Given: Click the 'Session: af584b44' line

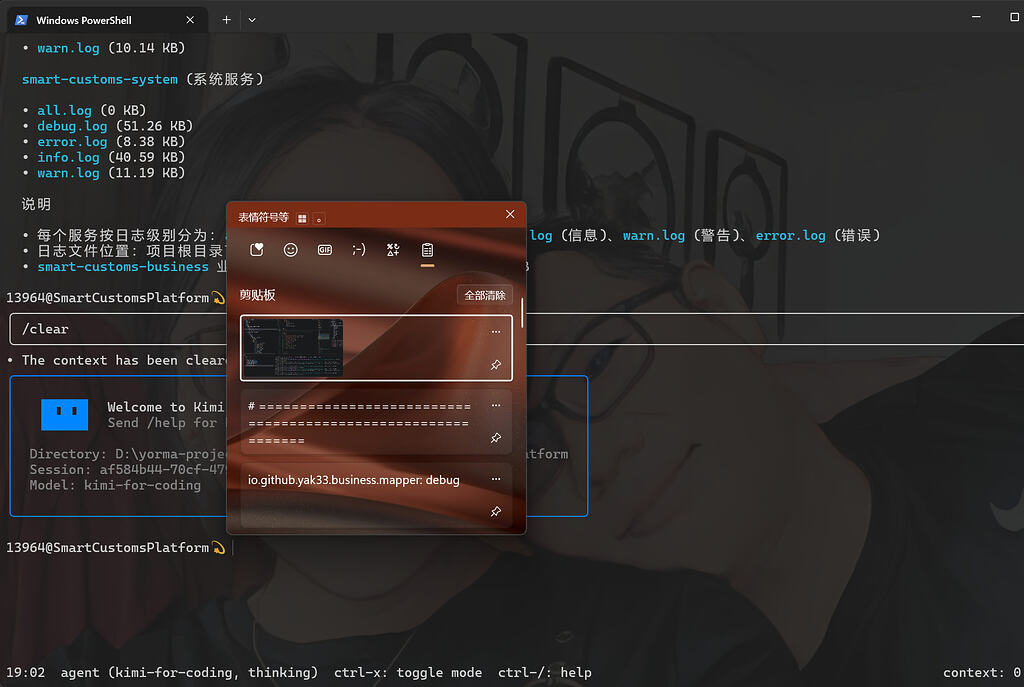Looking at the screenshot, I should [x=128, y=470].
